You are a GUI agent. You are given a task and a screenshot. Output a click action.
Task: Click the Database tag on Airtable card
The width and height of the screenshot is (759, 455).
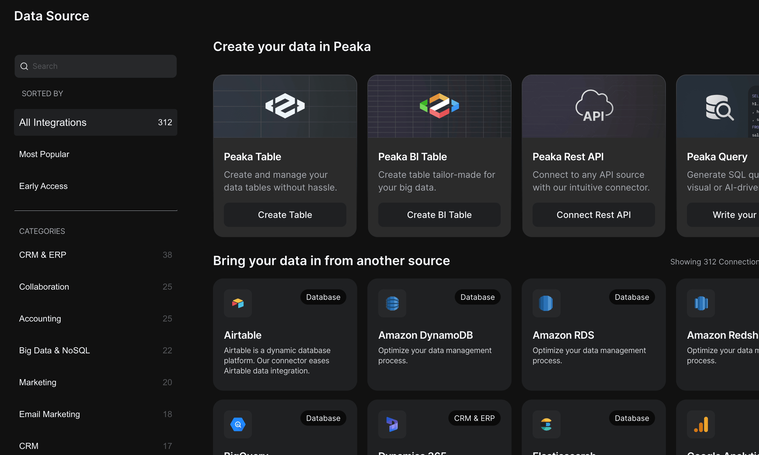(x=323, y=297)
